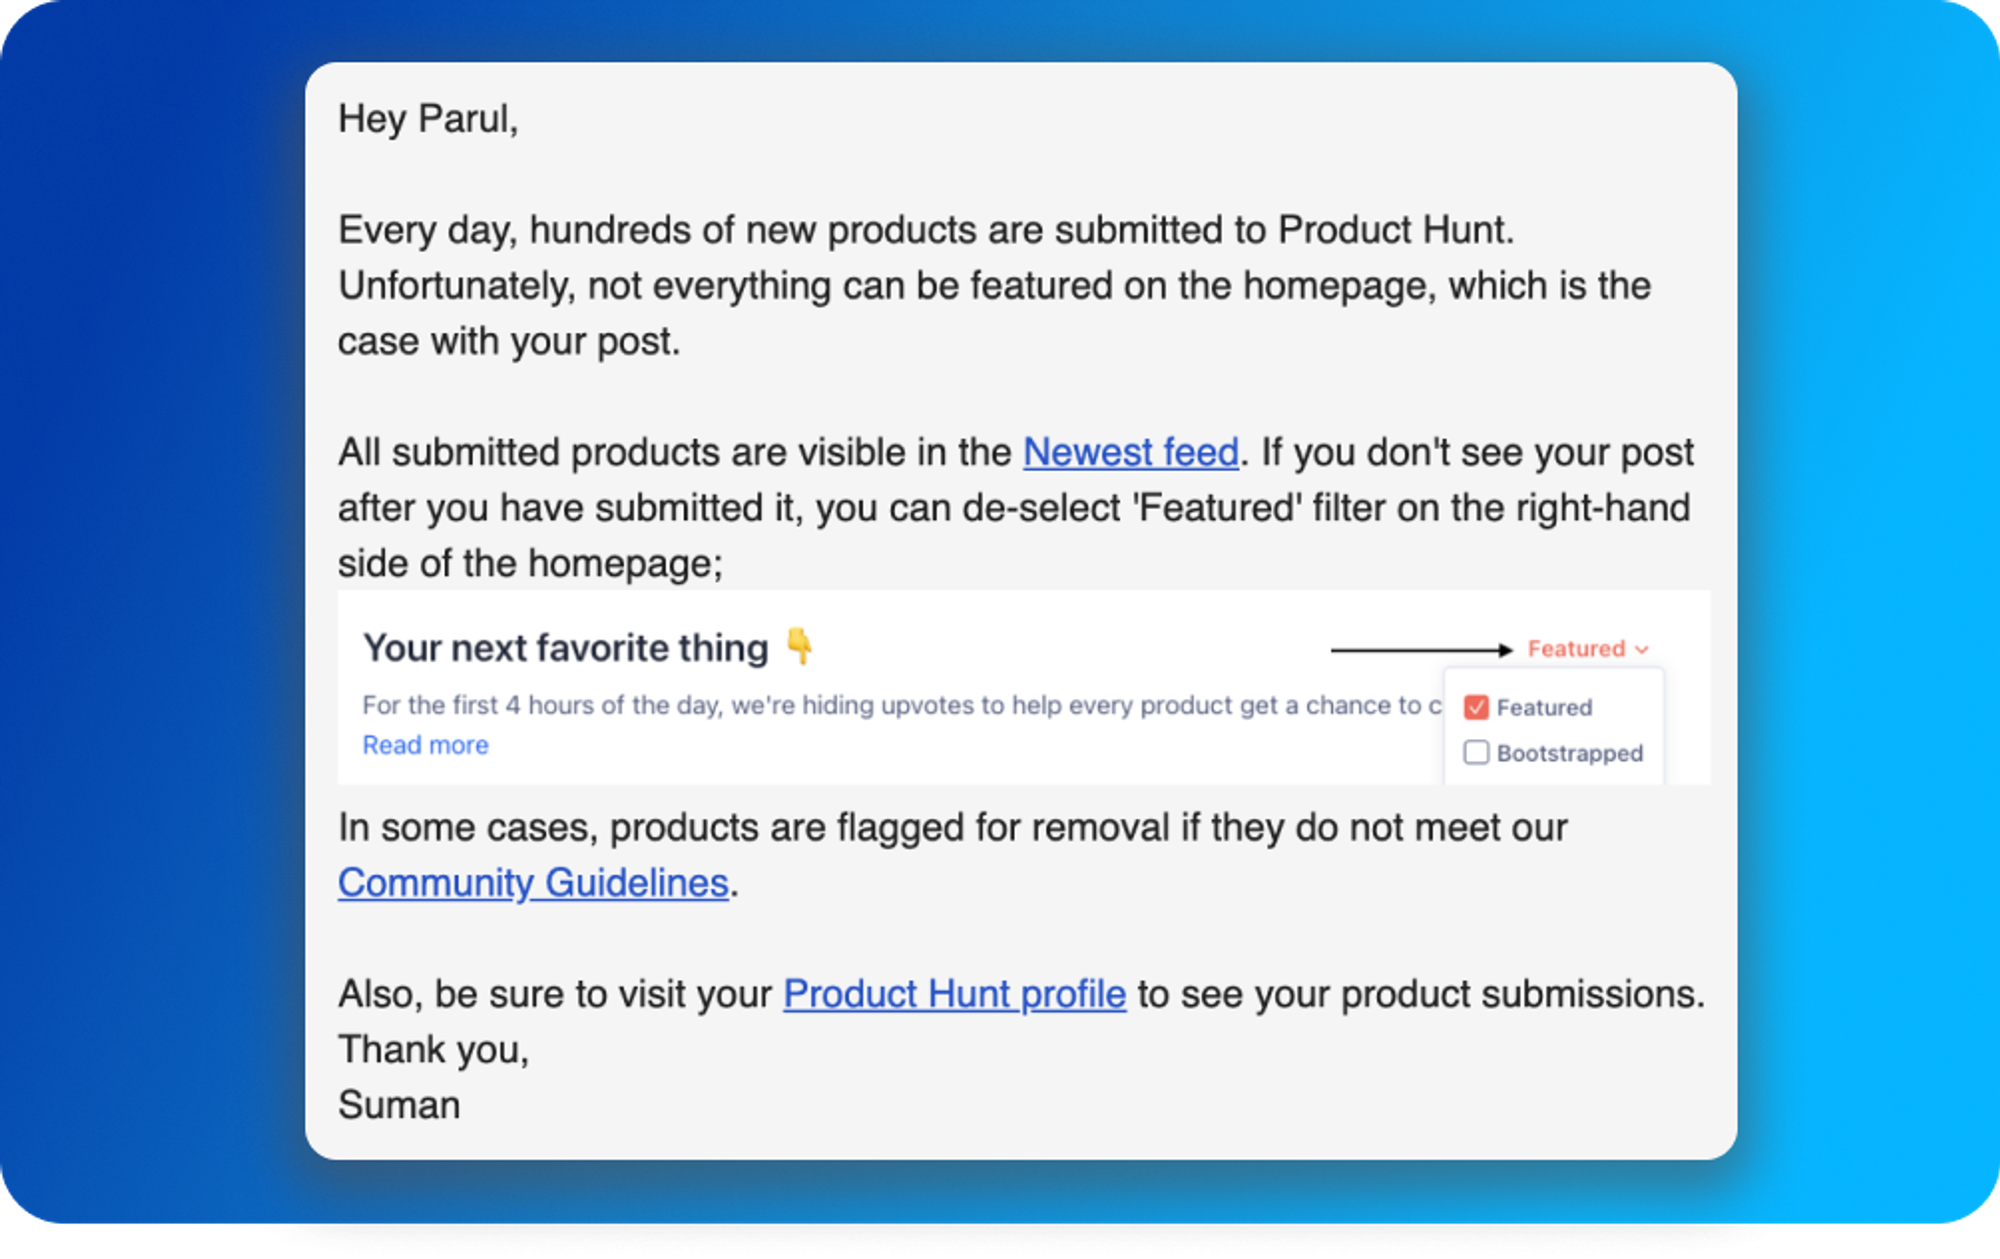This screenshot has height=1259, width=2000.
Task: Click the chevron beside Featured filter
Action: [x=1642, y=650]
